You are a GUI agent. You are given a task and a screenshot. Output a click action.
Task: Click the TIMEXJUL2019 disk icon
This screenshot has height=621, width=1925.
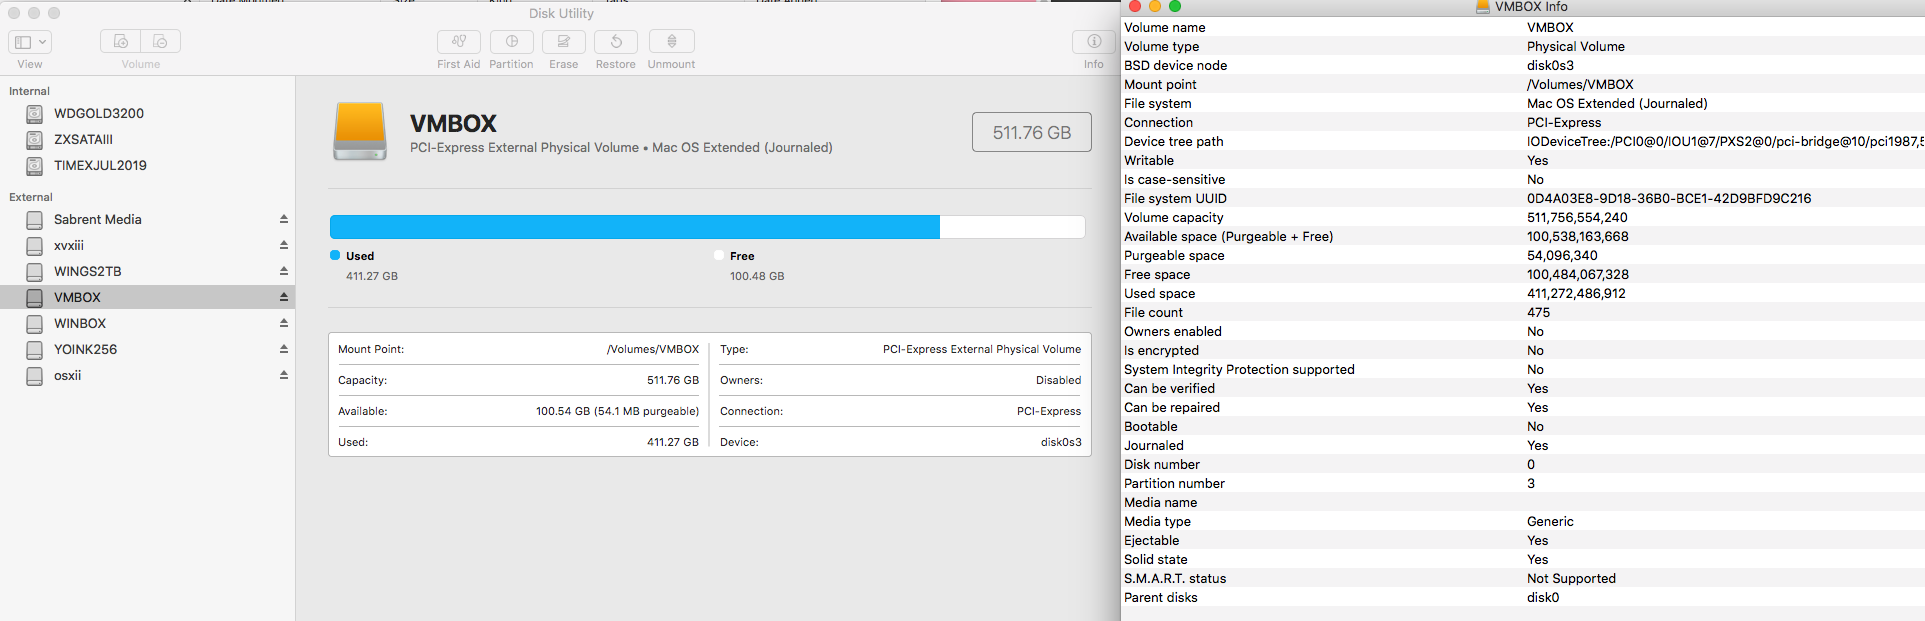point(35,166)
